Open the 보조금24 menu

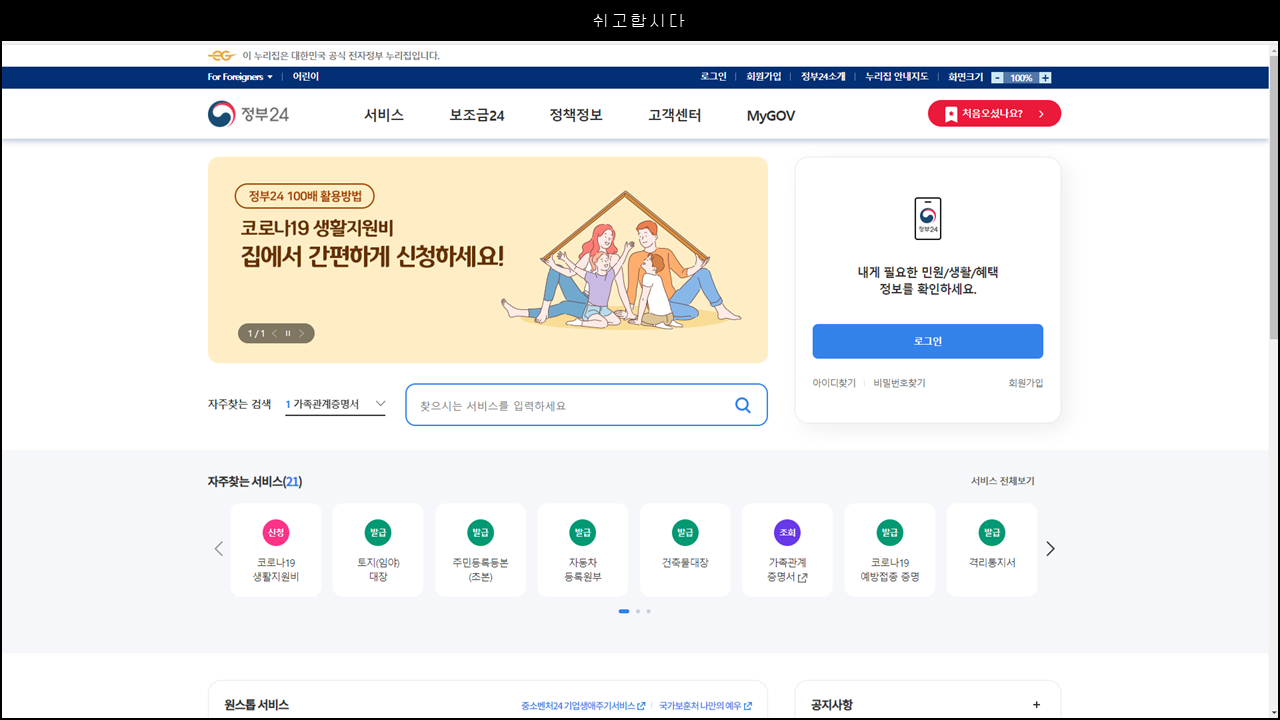pos(477,115)
